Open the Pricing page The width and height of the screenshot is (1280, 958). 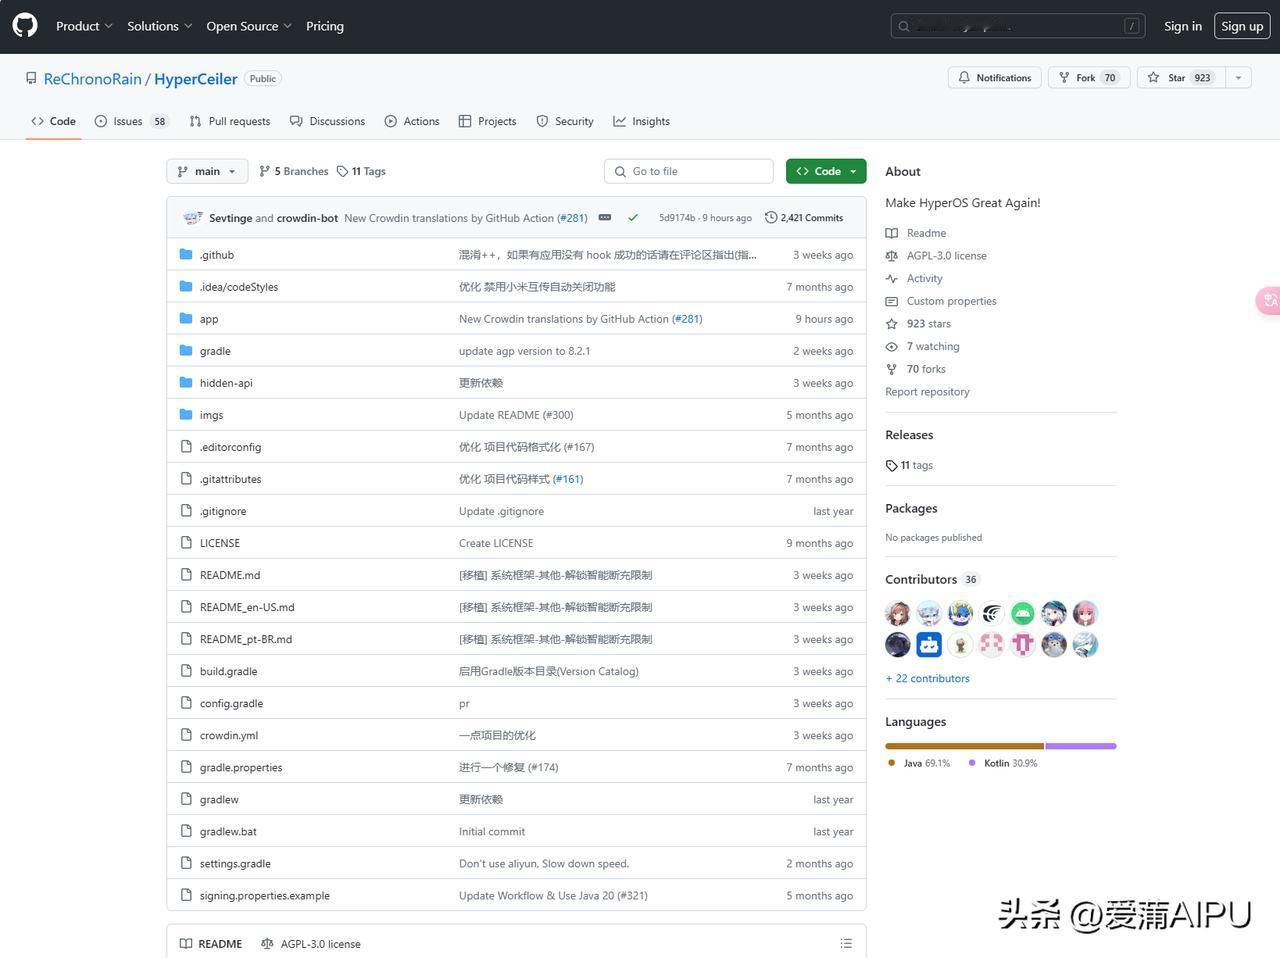tap(325, 26)
